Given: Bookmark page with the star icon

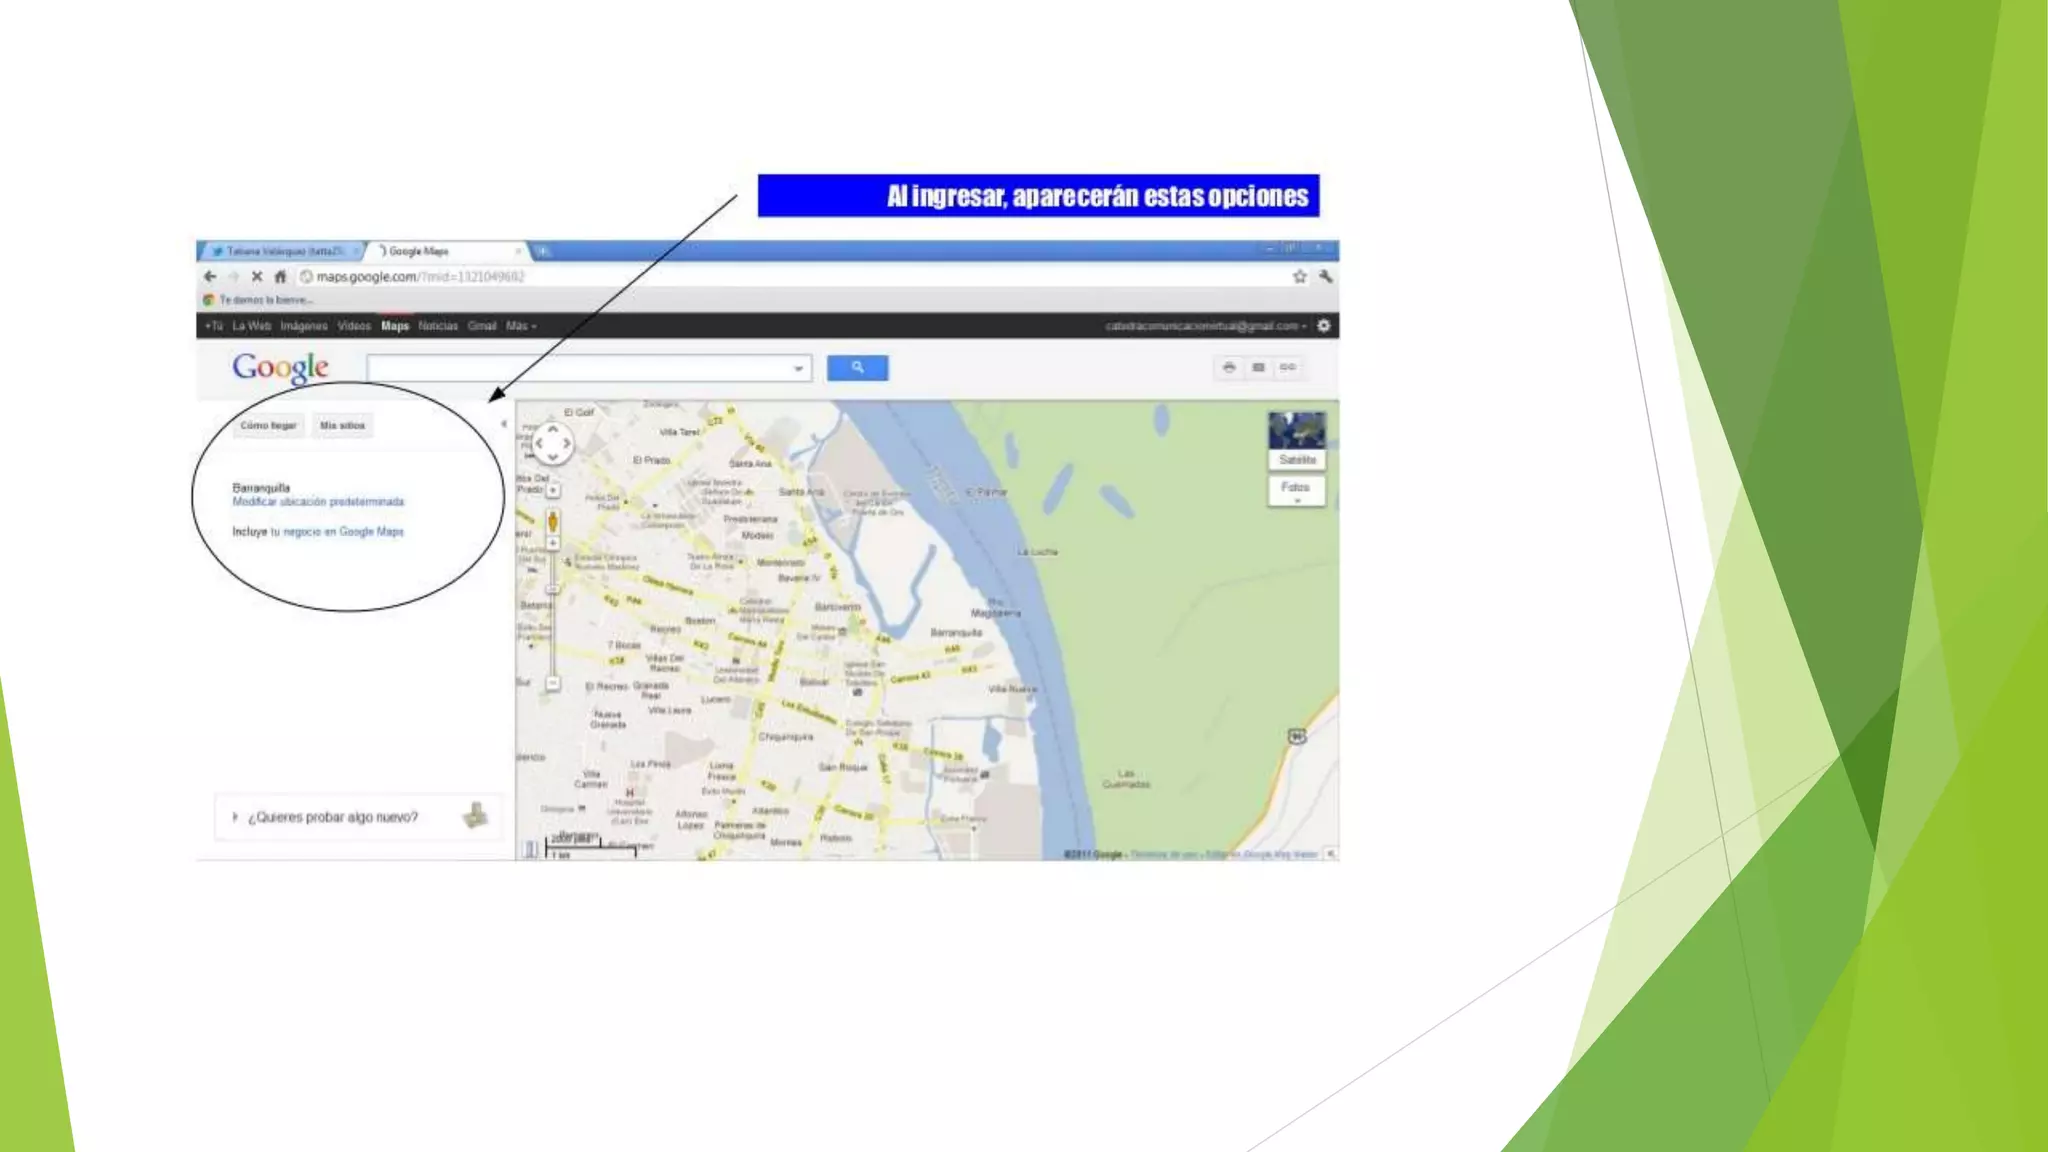Looking at the screenshot, I should (x=1299, y=277).
